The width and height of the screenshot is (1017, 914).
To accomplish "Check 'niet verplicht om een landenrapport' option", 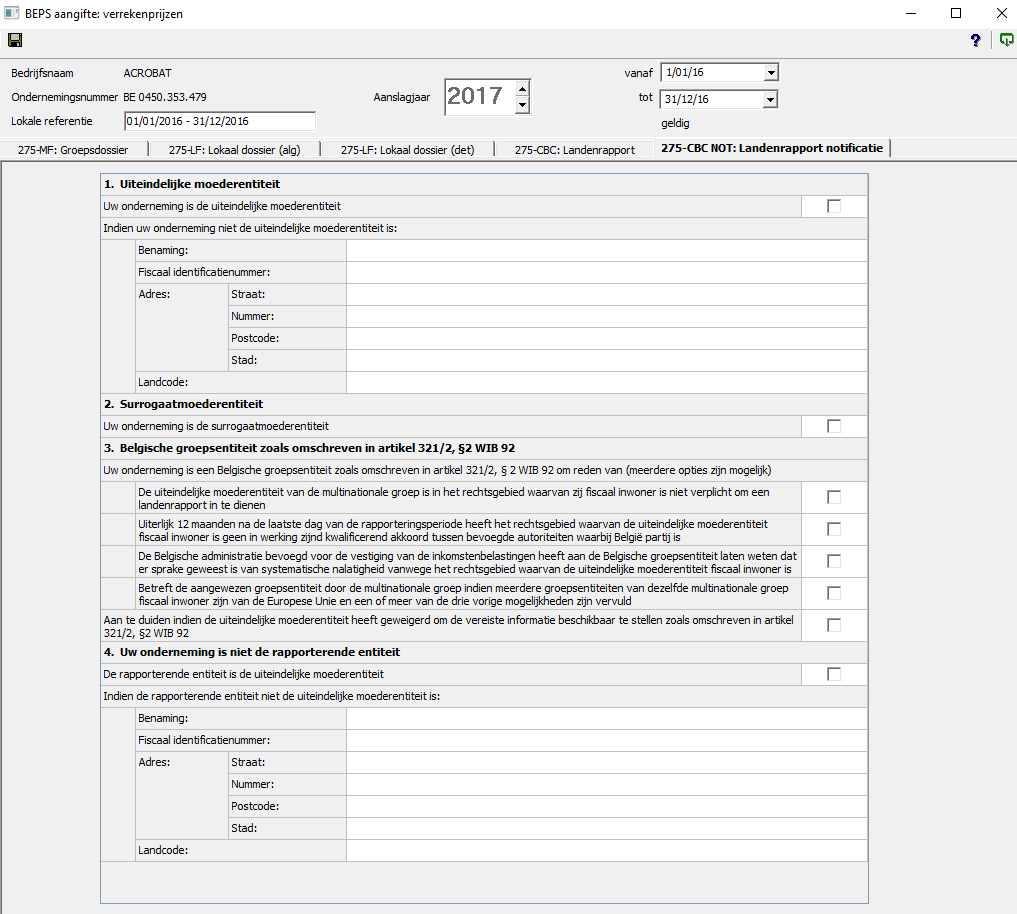I will 834,498.
